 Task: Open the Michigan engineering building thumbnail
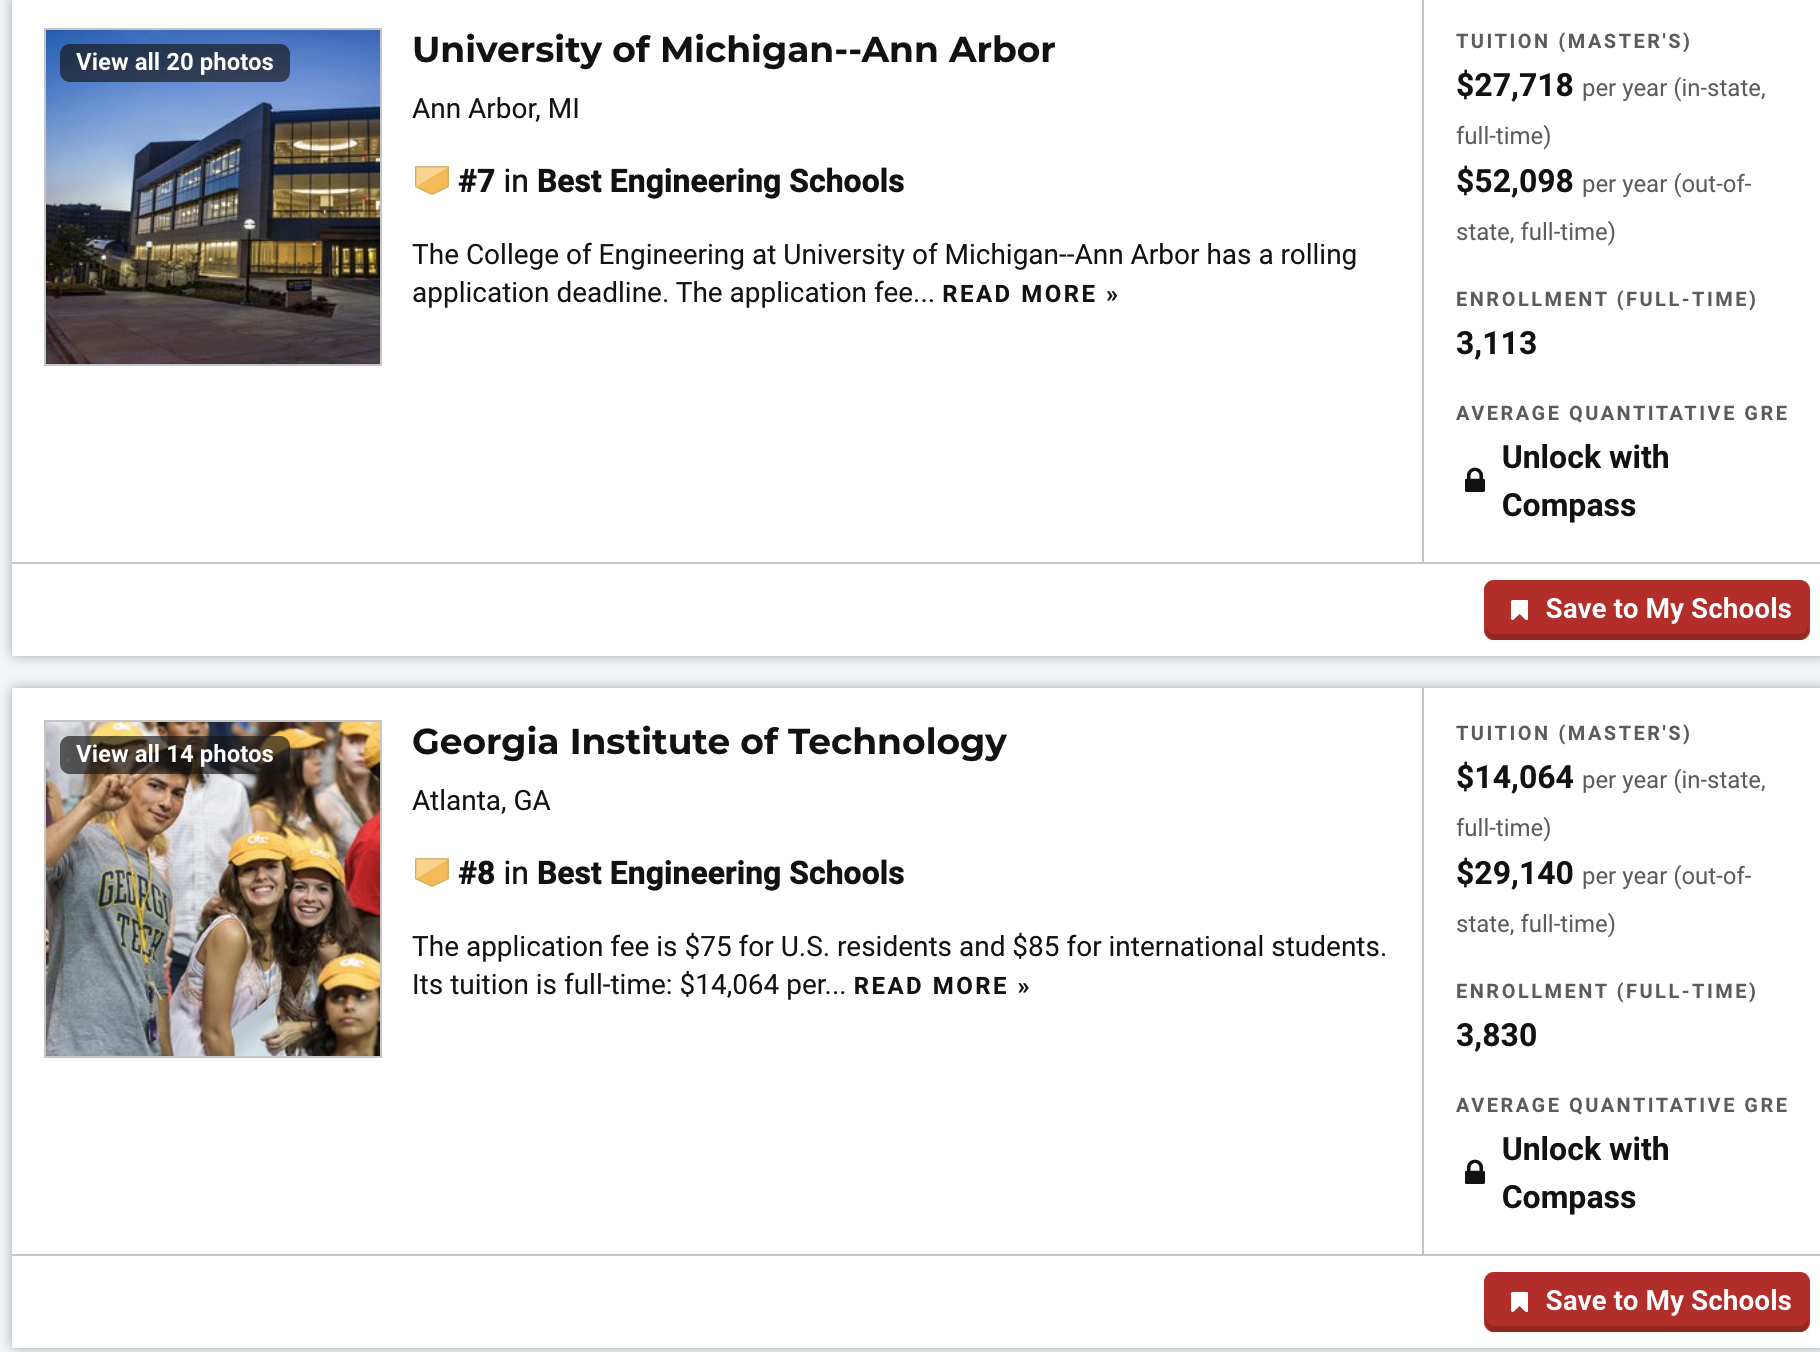click(x=213, y=197)
